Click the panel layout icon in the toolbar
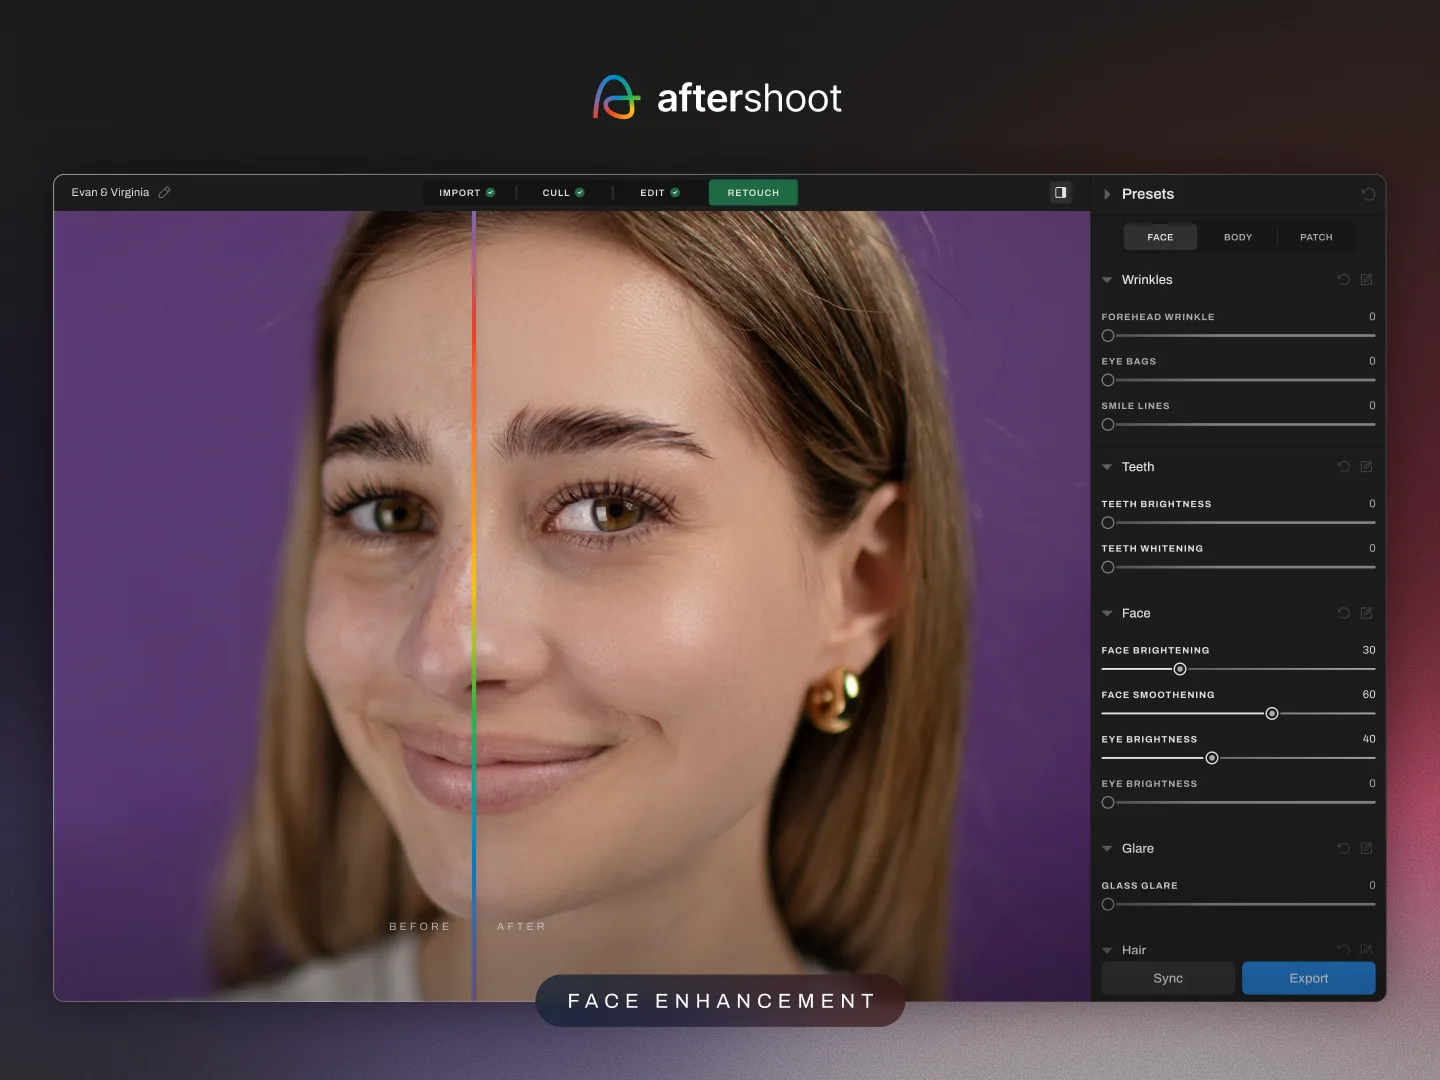The height and width of the screenshot is (1080, 1440). 1060,192
